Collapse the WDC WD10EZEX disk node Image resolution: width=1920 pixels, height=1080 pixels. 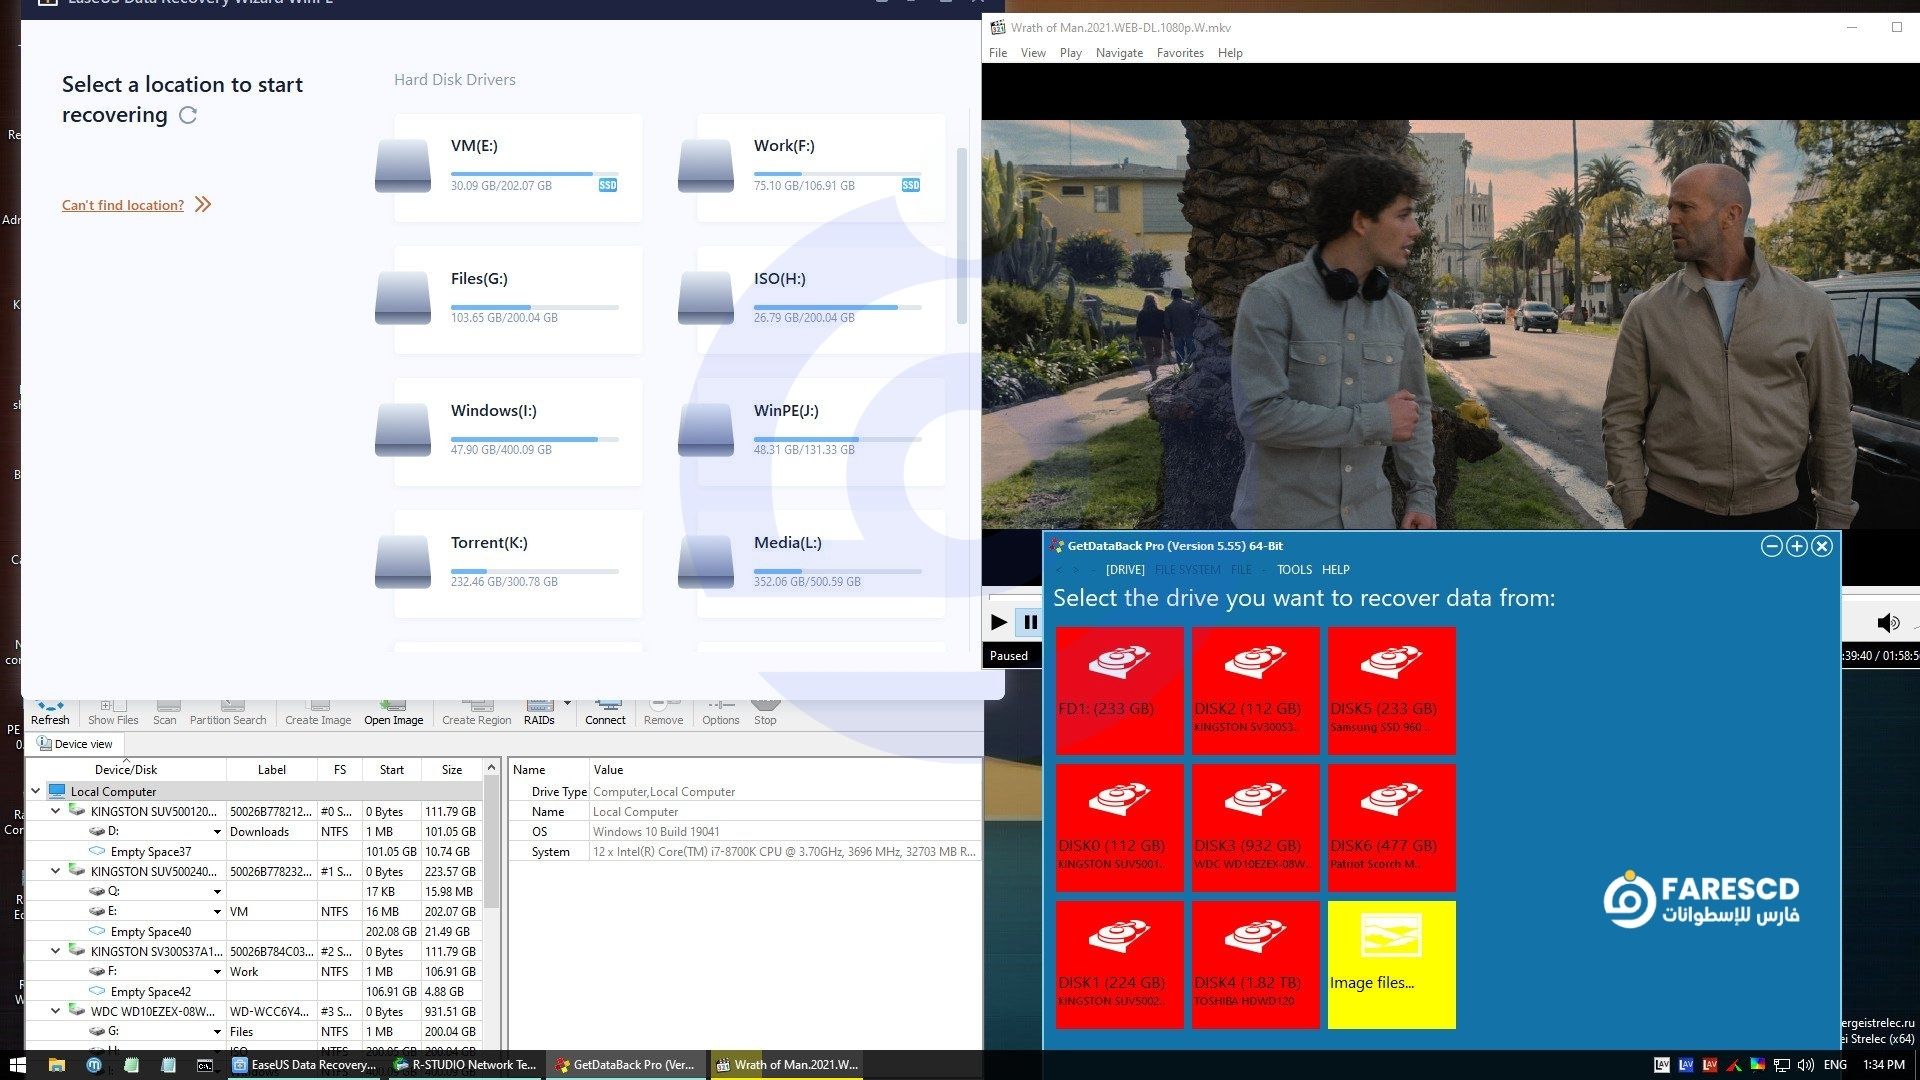[x=56, y=1011]
